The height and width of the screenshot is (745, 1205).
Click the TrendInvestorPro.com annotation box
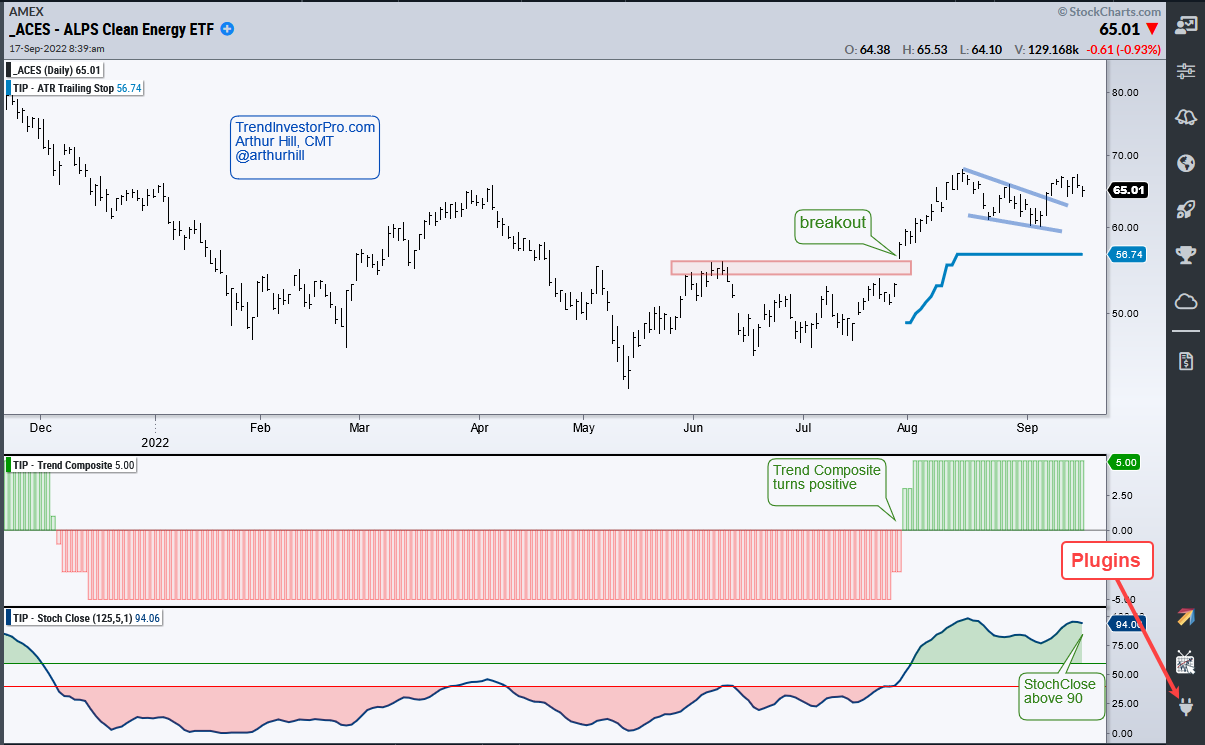[x=305, y=148]
